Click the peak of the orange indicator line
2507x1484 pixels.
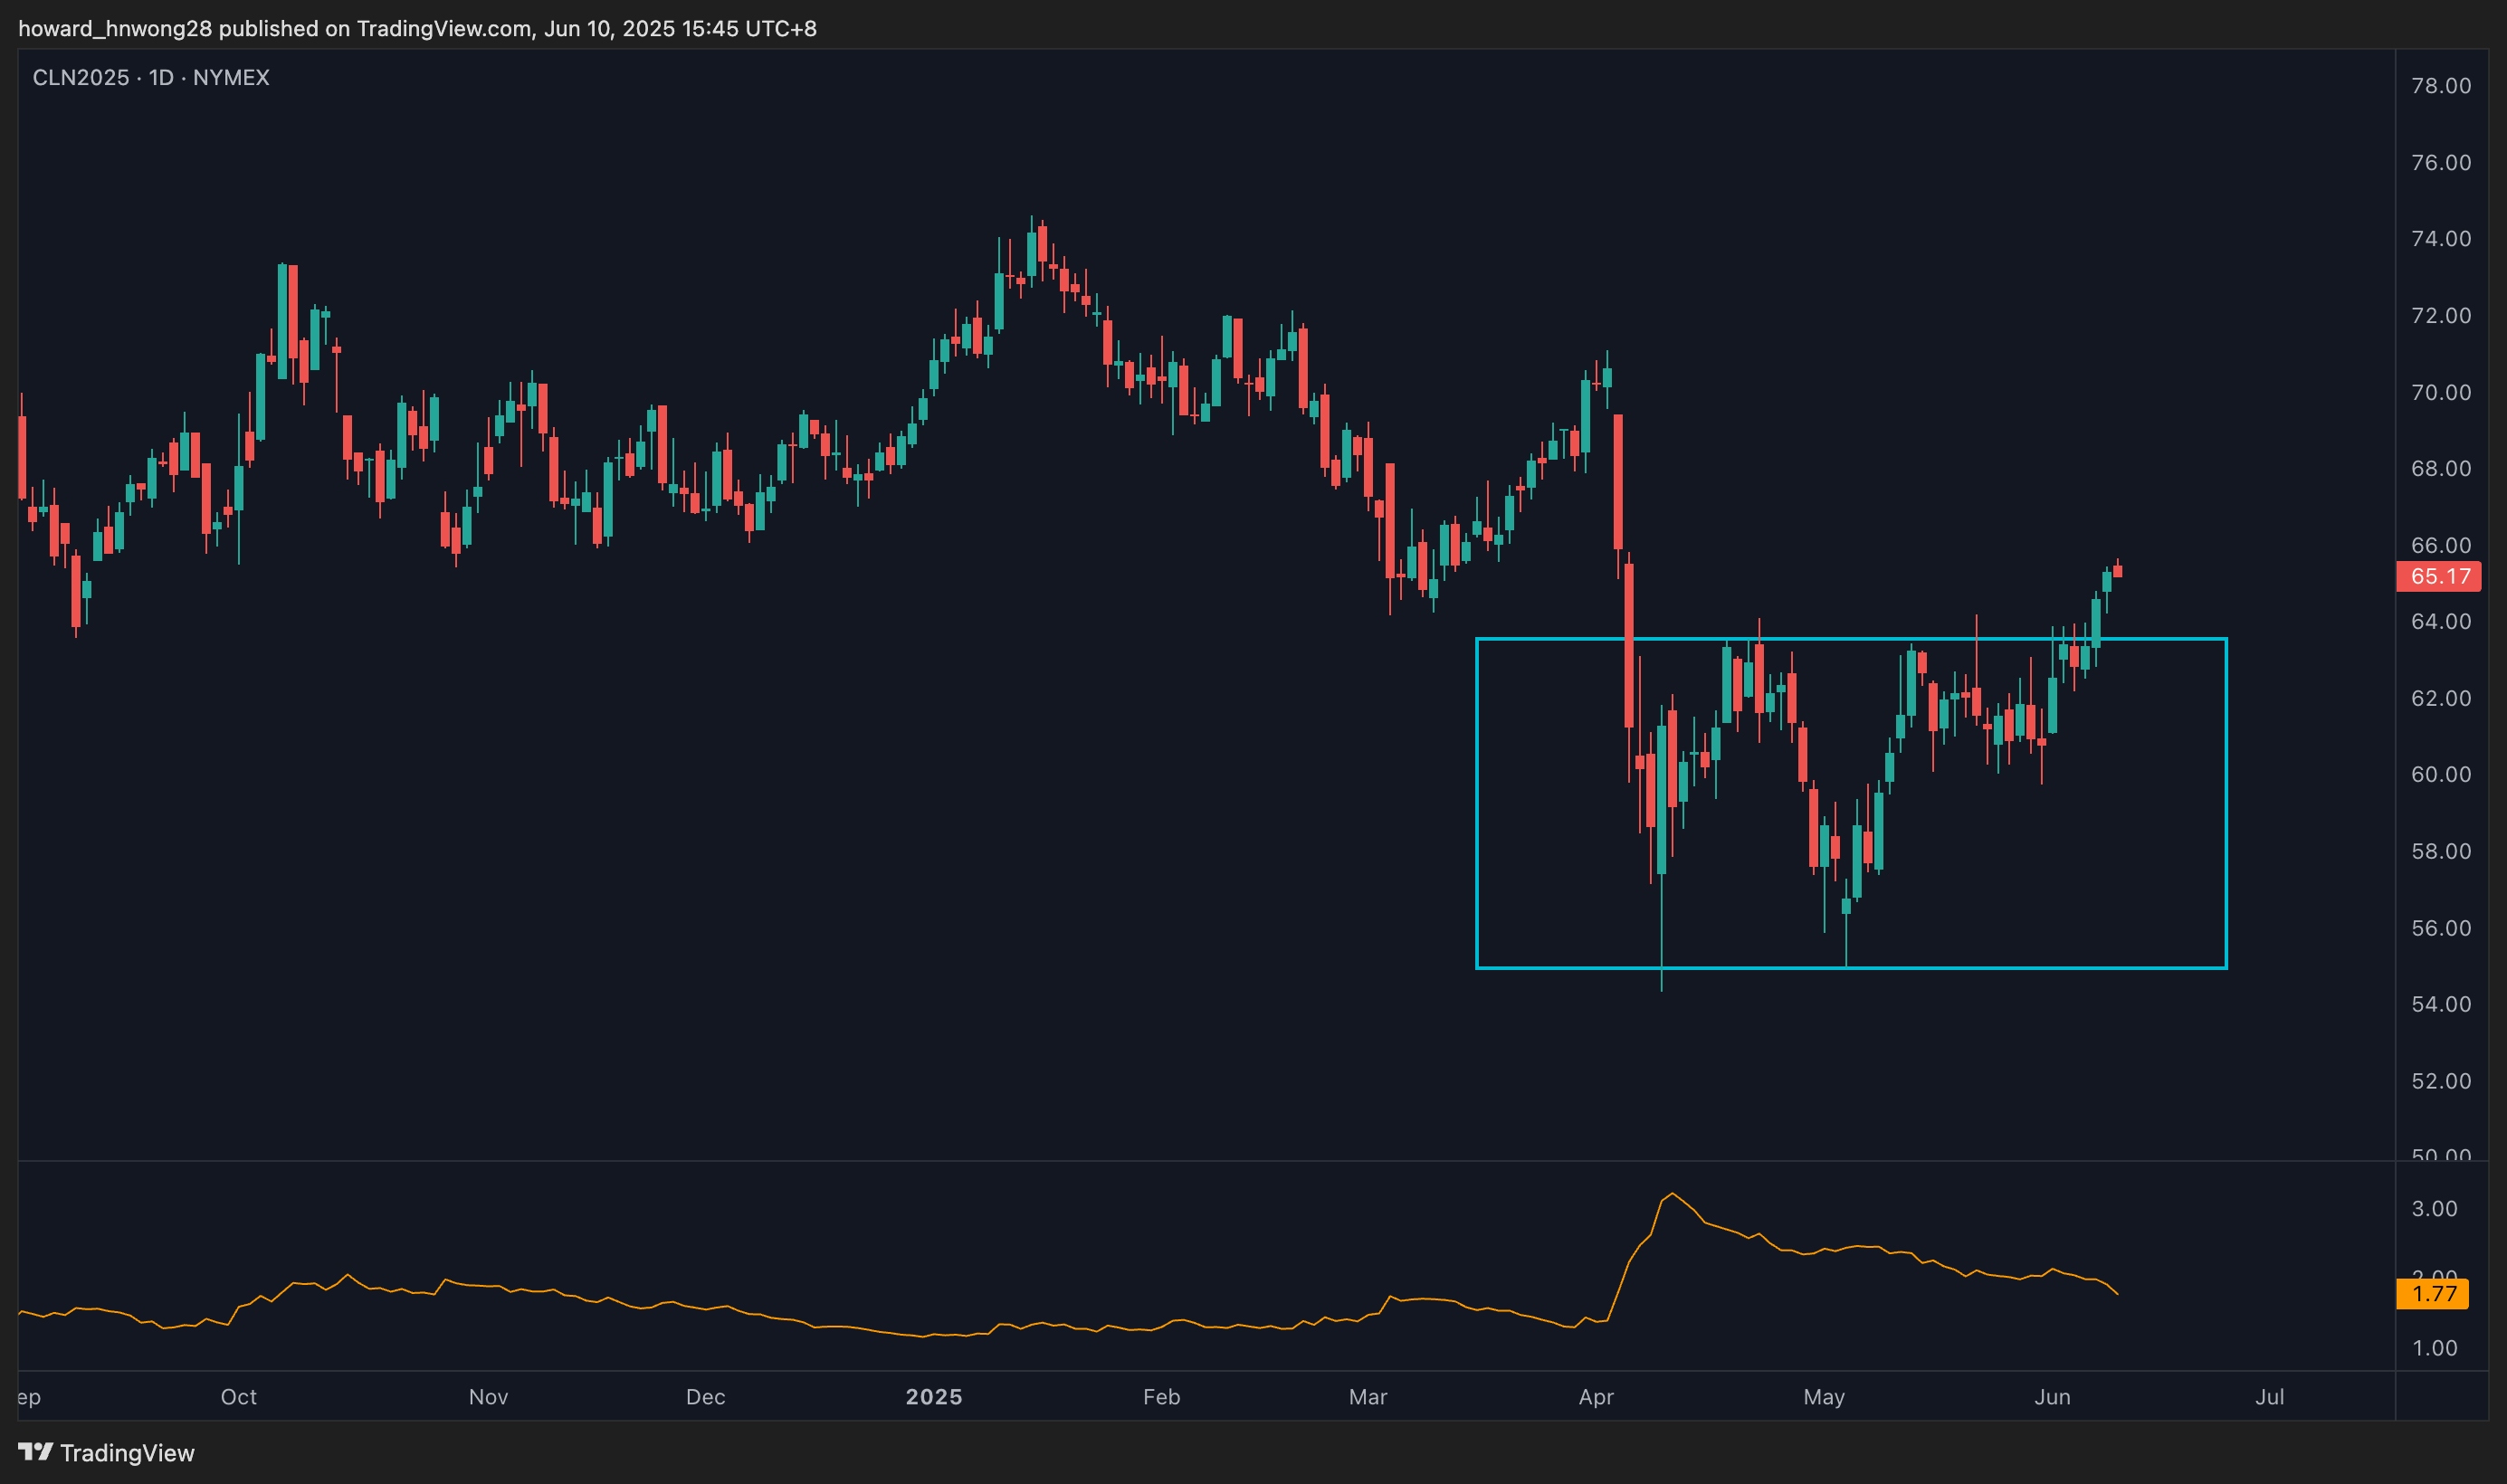click(x=1672, y=1194)
